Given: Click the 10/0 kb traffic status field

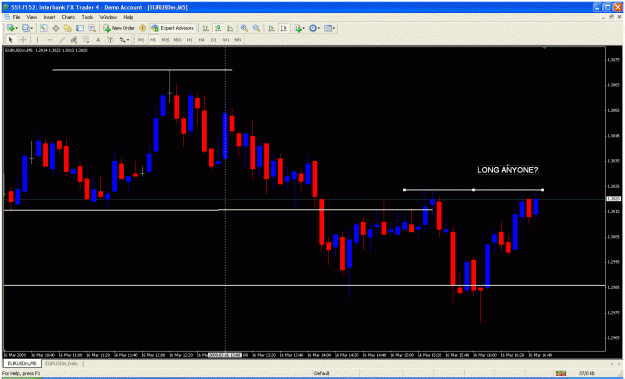Looking at the screenshot, I should (587, 373).
